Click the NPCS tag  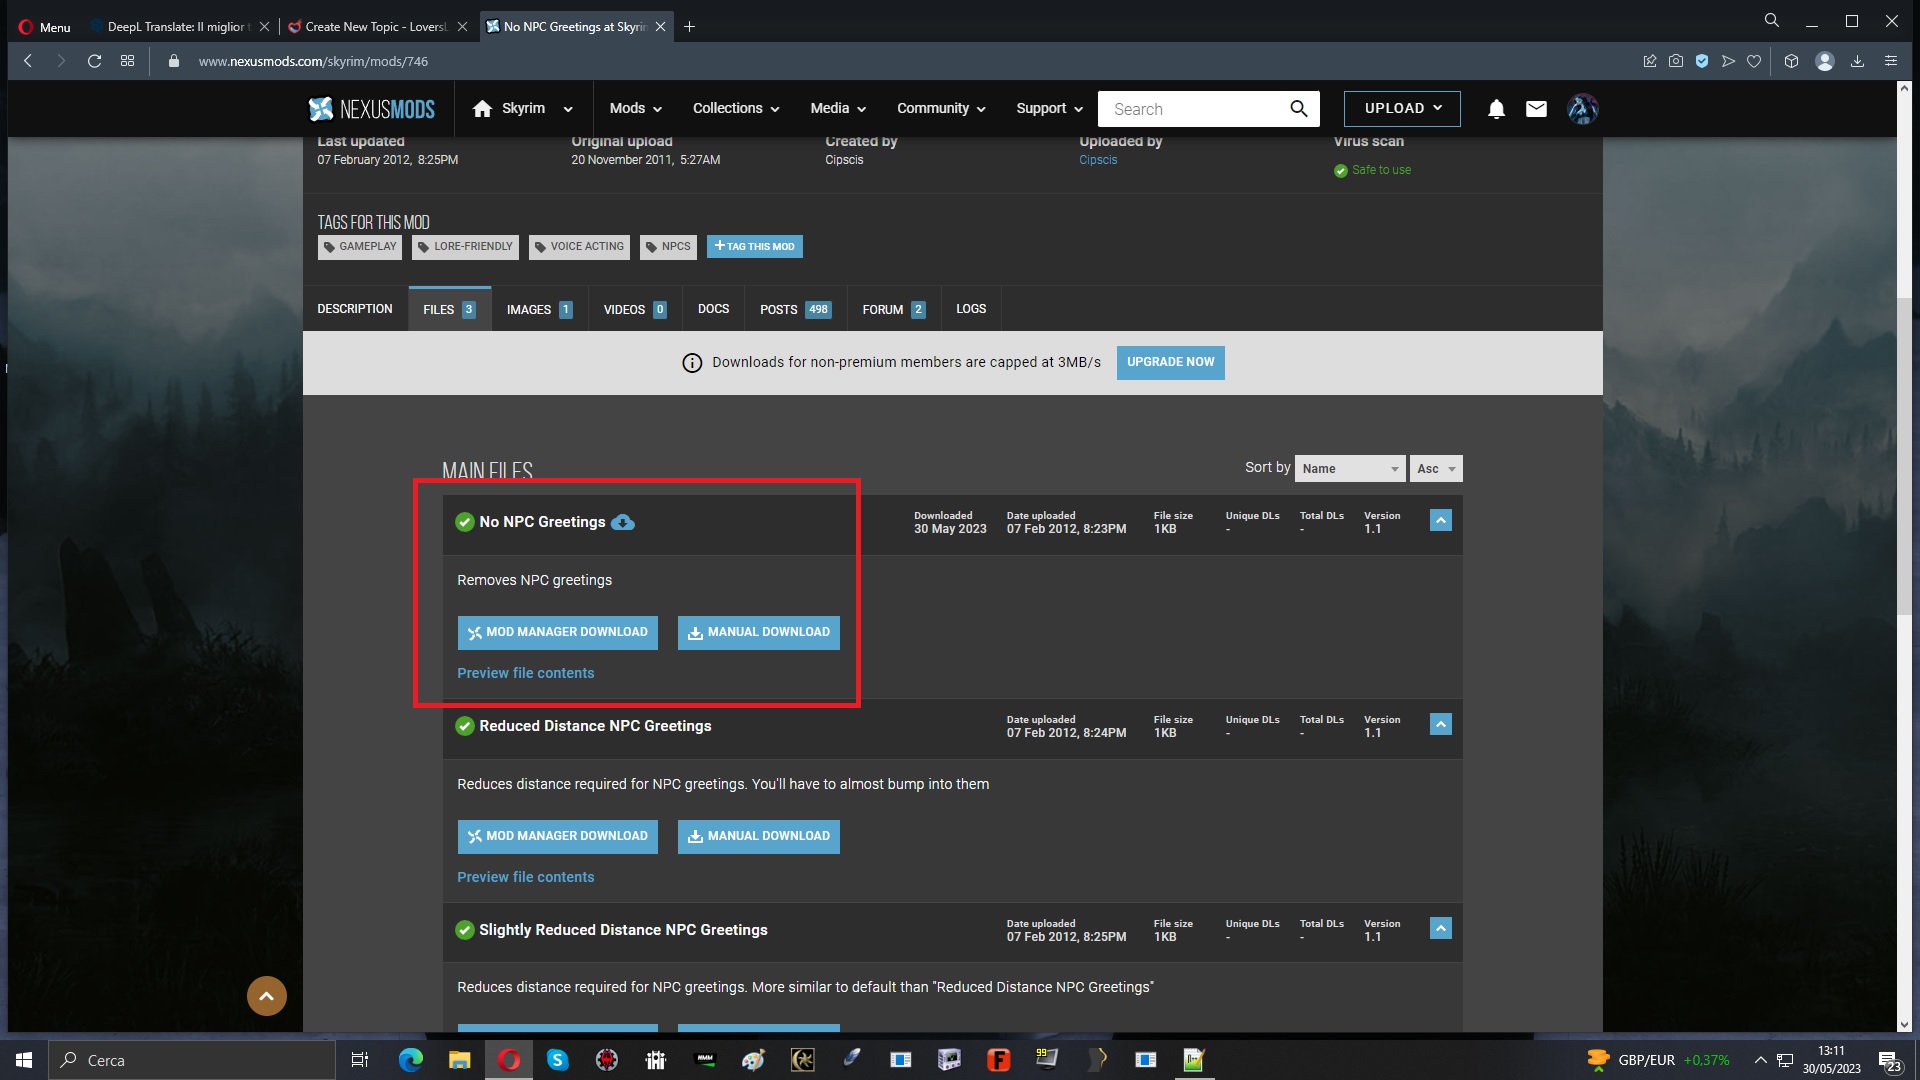(668, 246)
